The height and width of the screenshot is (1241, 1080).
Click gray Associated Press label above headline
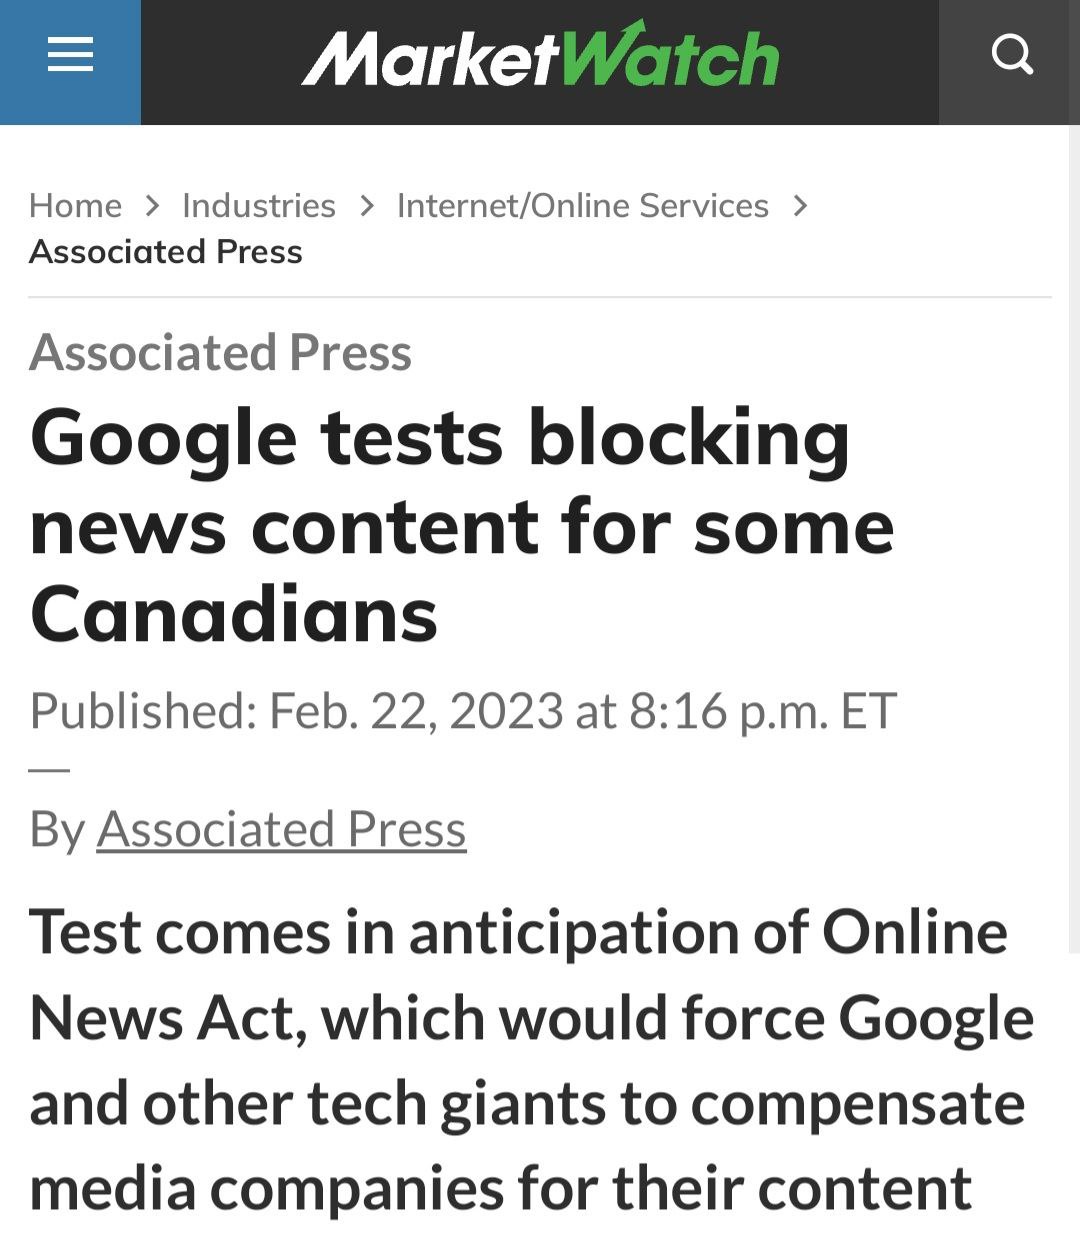point(220,353)
